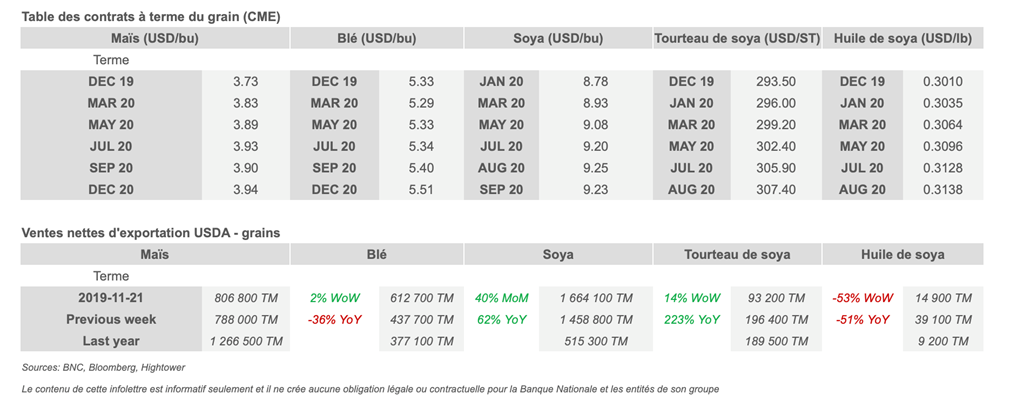Select the Huile de soya value 0.3138
Image resolution: width=1024 pixels, height=414 pixels.
tap(943, 190)
